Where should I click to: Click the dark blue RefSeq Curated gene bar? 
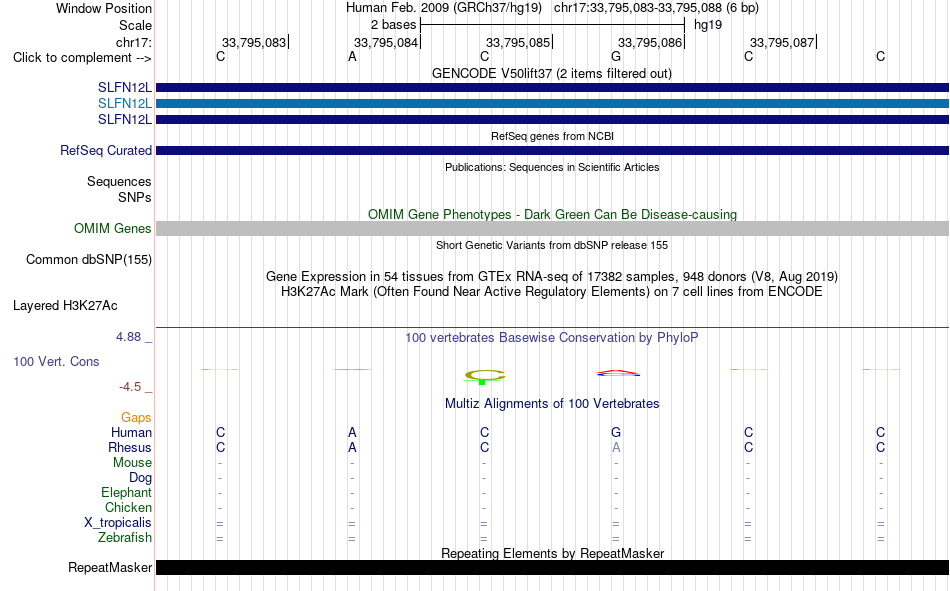coord(552,150)
